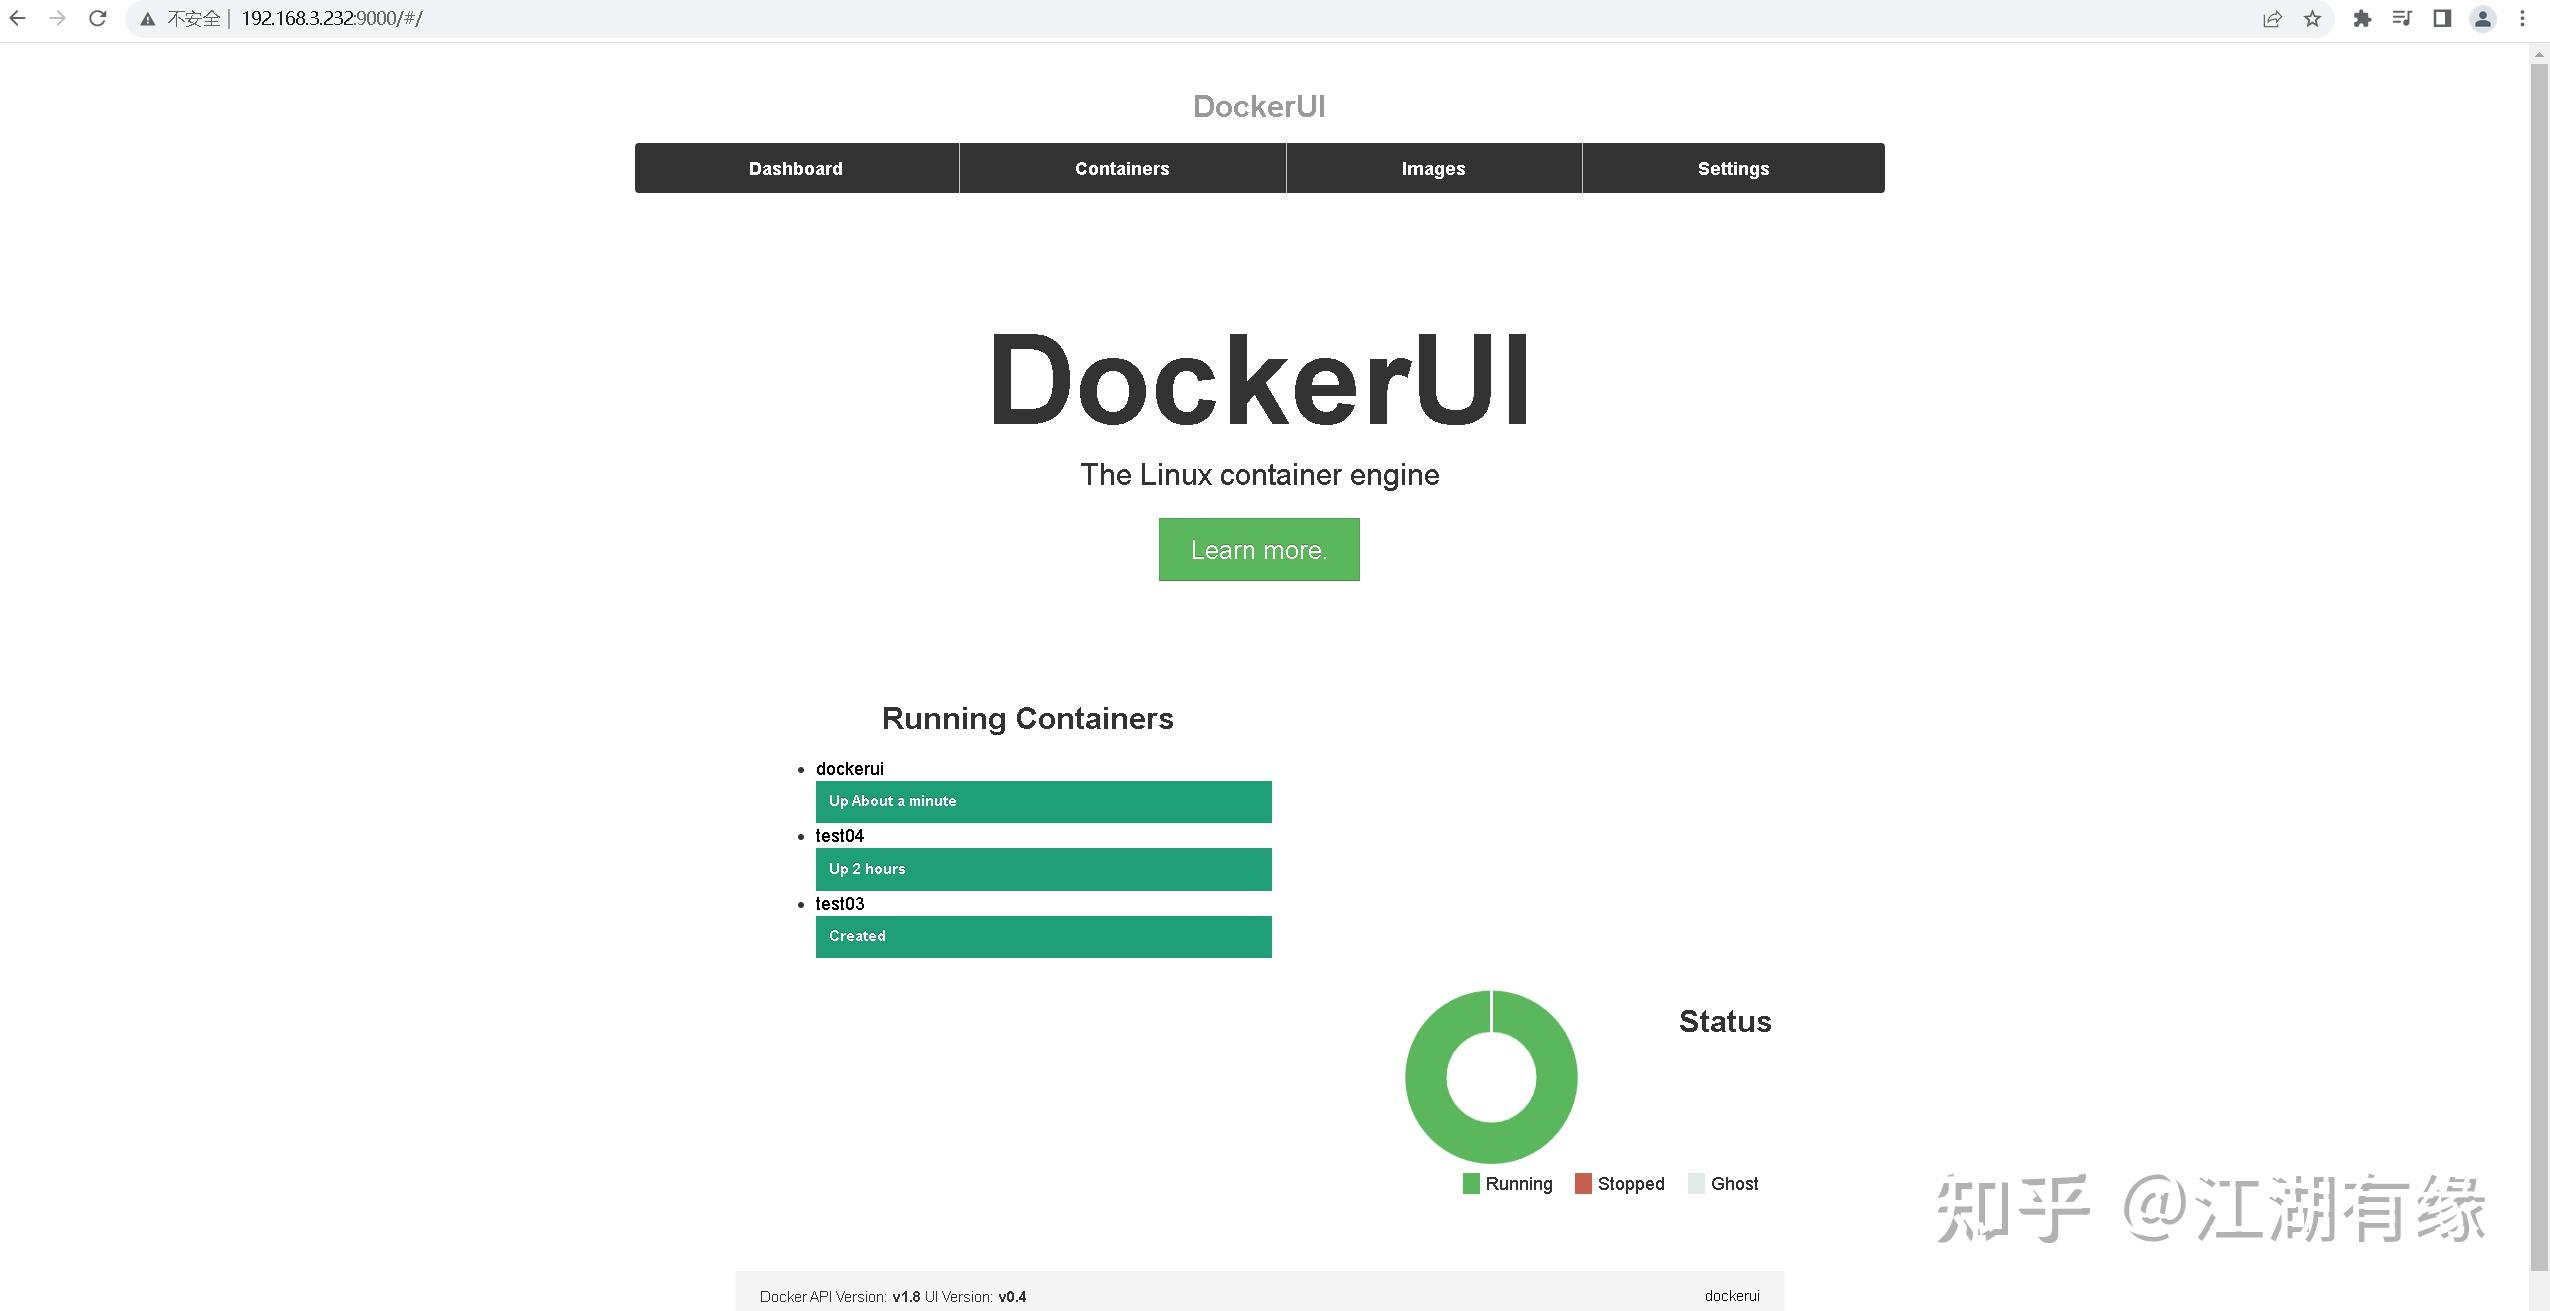Open the dockerui container from Running Containers
The width and height of the screenshot is (2550, 1311).
[849, 768]
